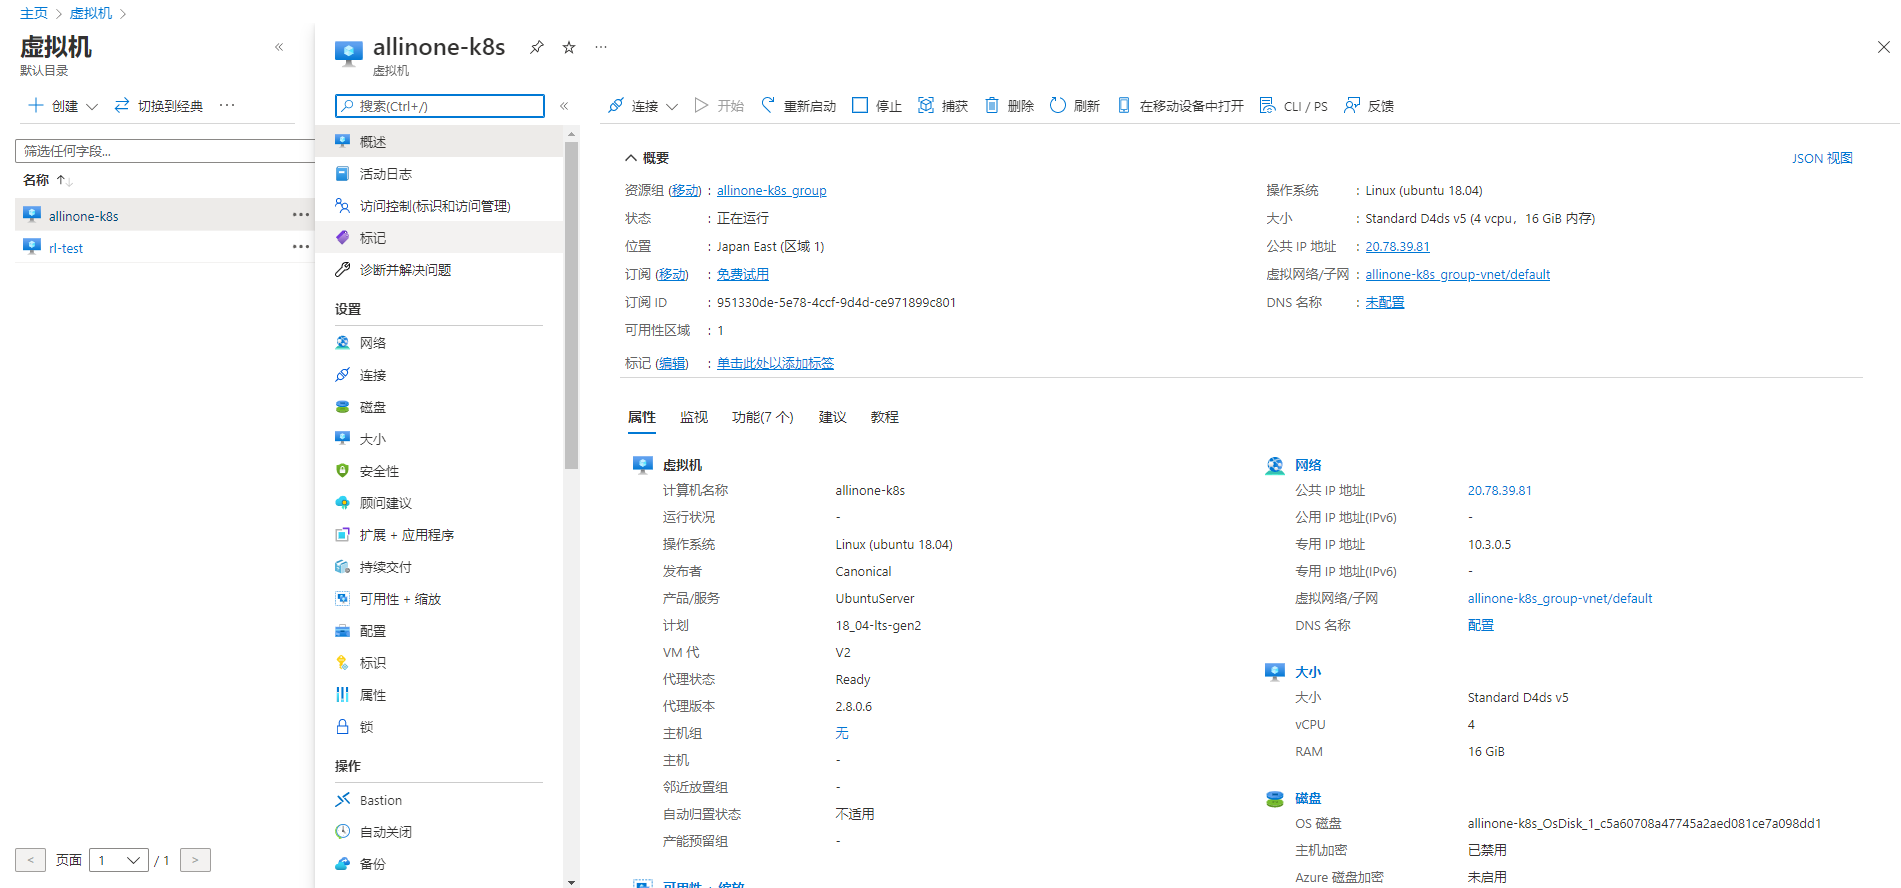This screenshot has height=888, width=1901.
Task: Click the 捕获 capture icon
Action: [x=926, y=105]
